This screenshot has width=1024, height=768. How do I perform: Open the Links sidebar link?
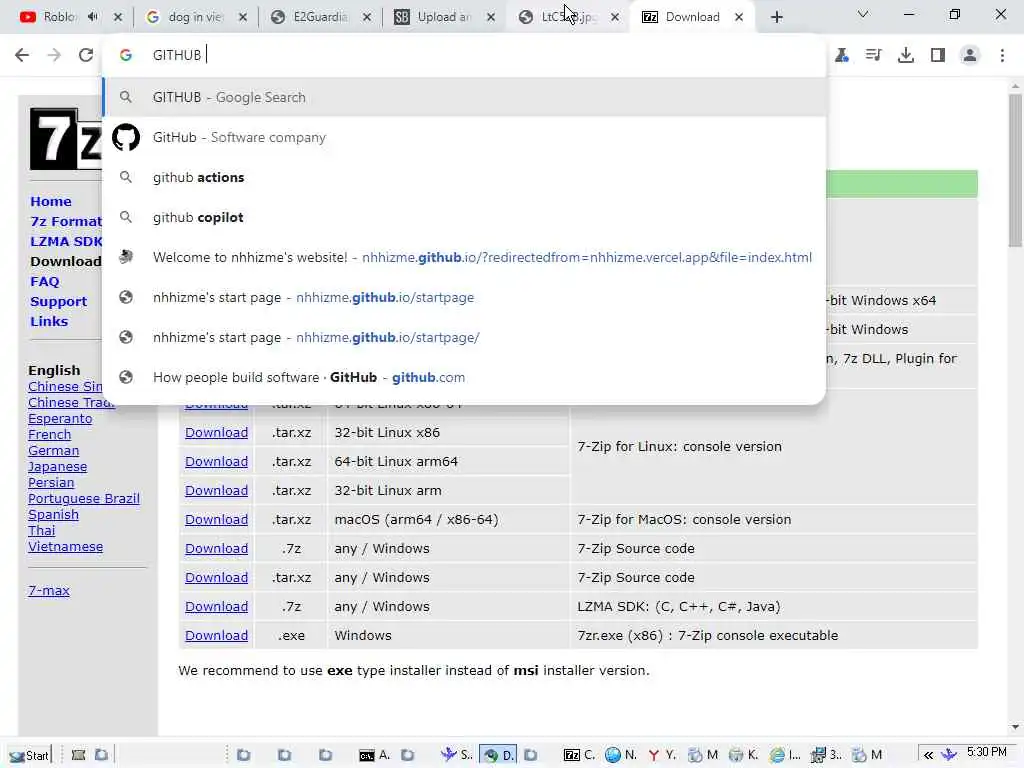click(49, 321)
